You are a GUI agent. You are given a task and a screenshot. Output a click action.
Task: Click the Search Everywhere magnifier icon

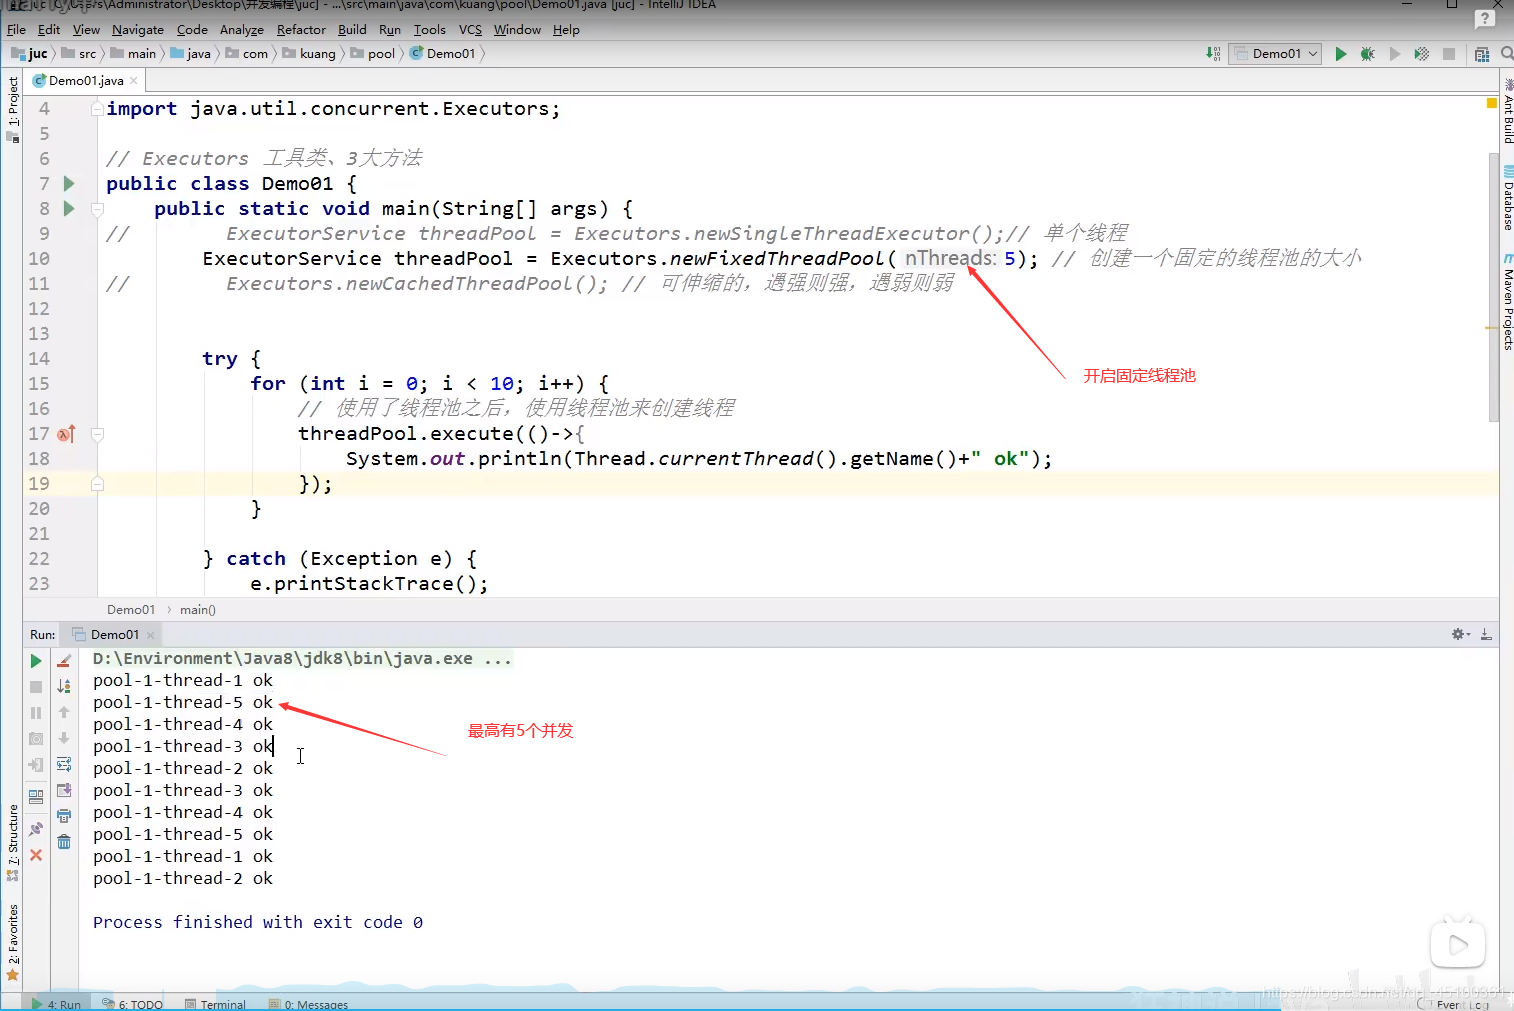point(1507,54)
